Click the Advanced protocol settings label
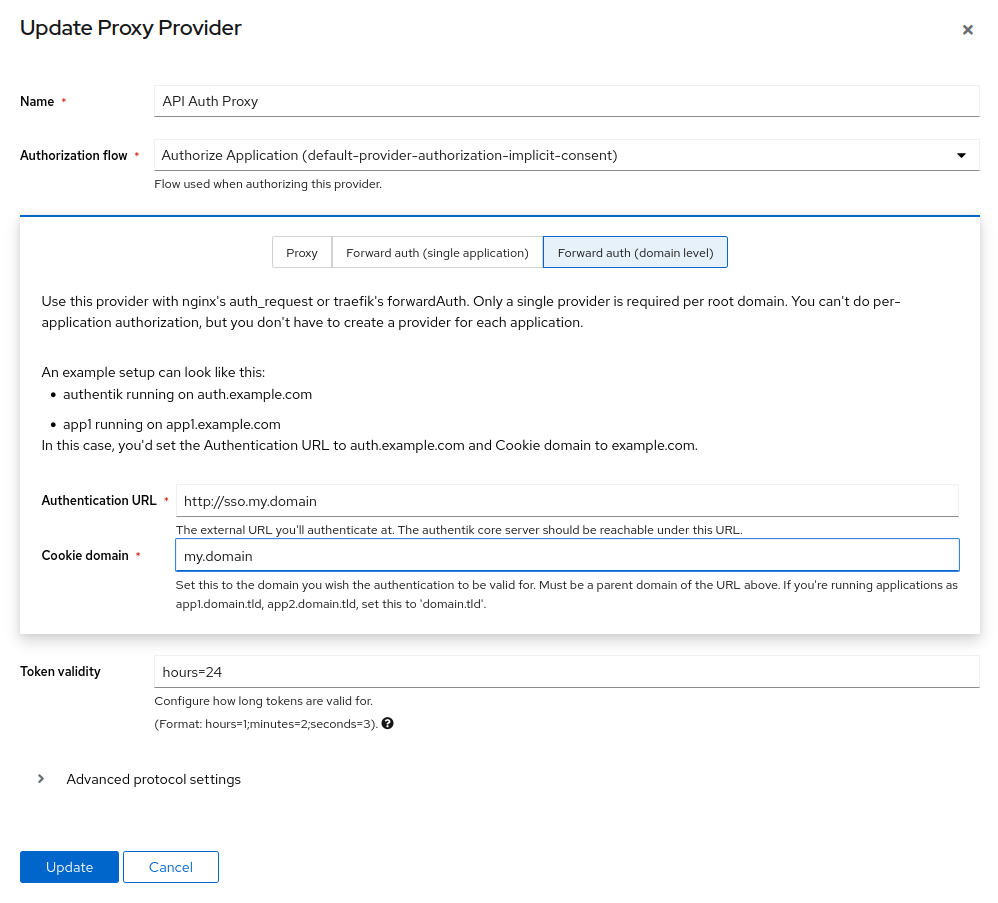The height and width of the screenshot is (903, 998). click(x=153, y=778)
